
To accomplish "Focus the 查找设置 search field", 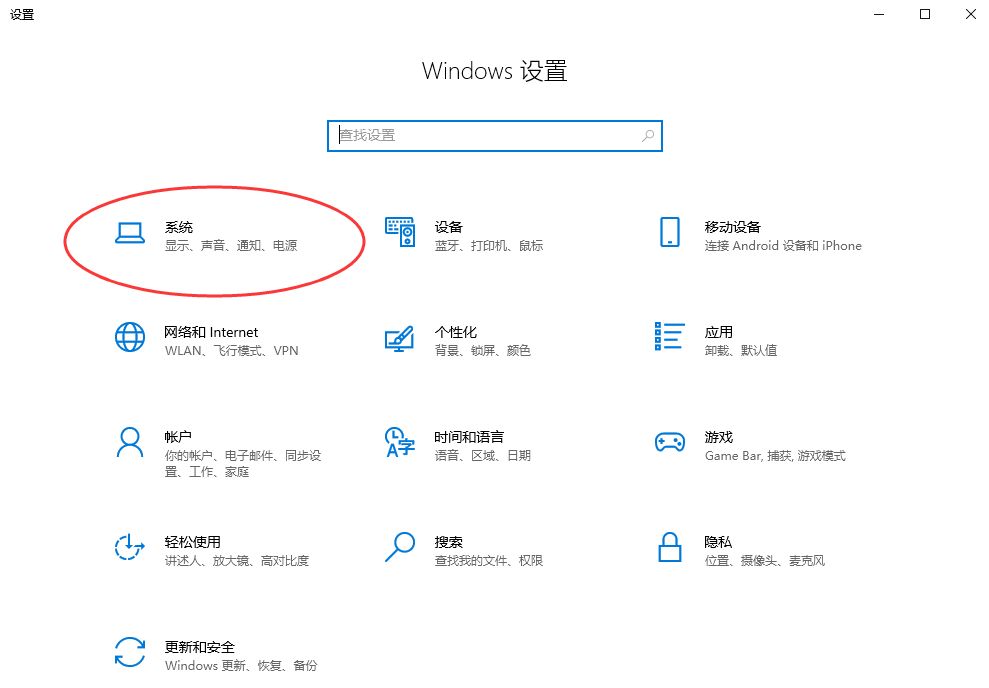I will [494, 136].
